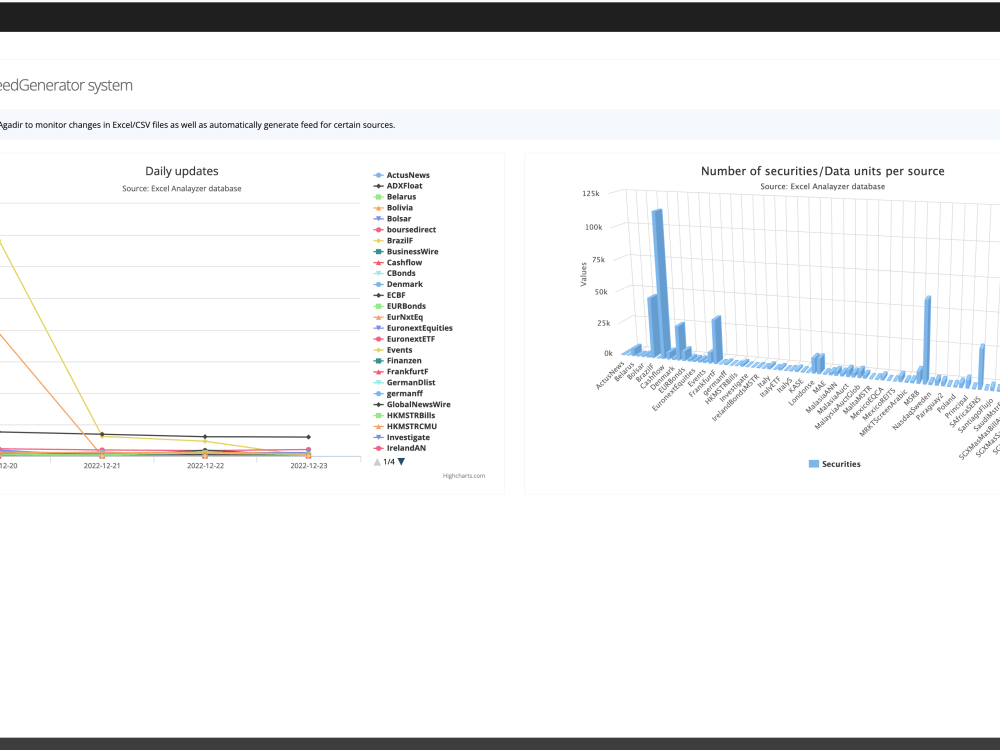The width and height of the screenshot is (1000, 750).
Task: Hide Events series in legend
Action: click(393, 349)
